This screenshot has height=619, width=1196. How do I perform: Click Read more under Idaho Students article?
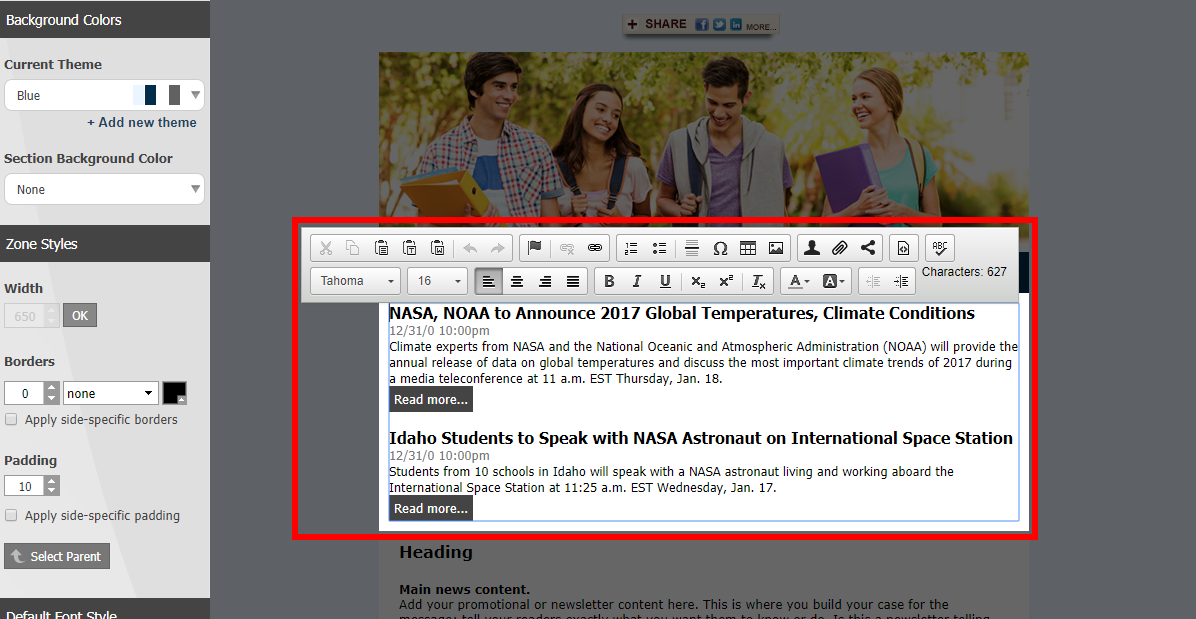pyautogui.click(x=431, y=508)
